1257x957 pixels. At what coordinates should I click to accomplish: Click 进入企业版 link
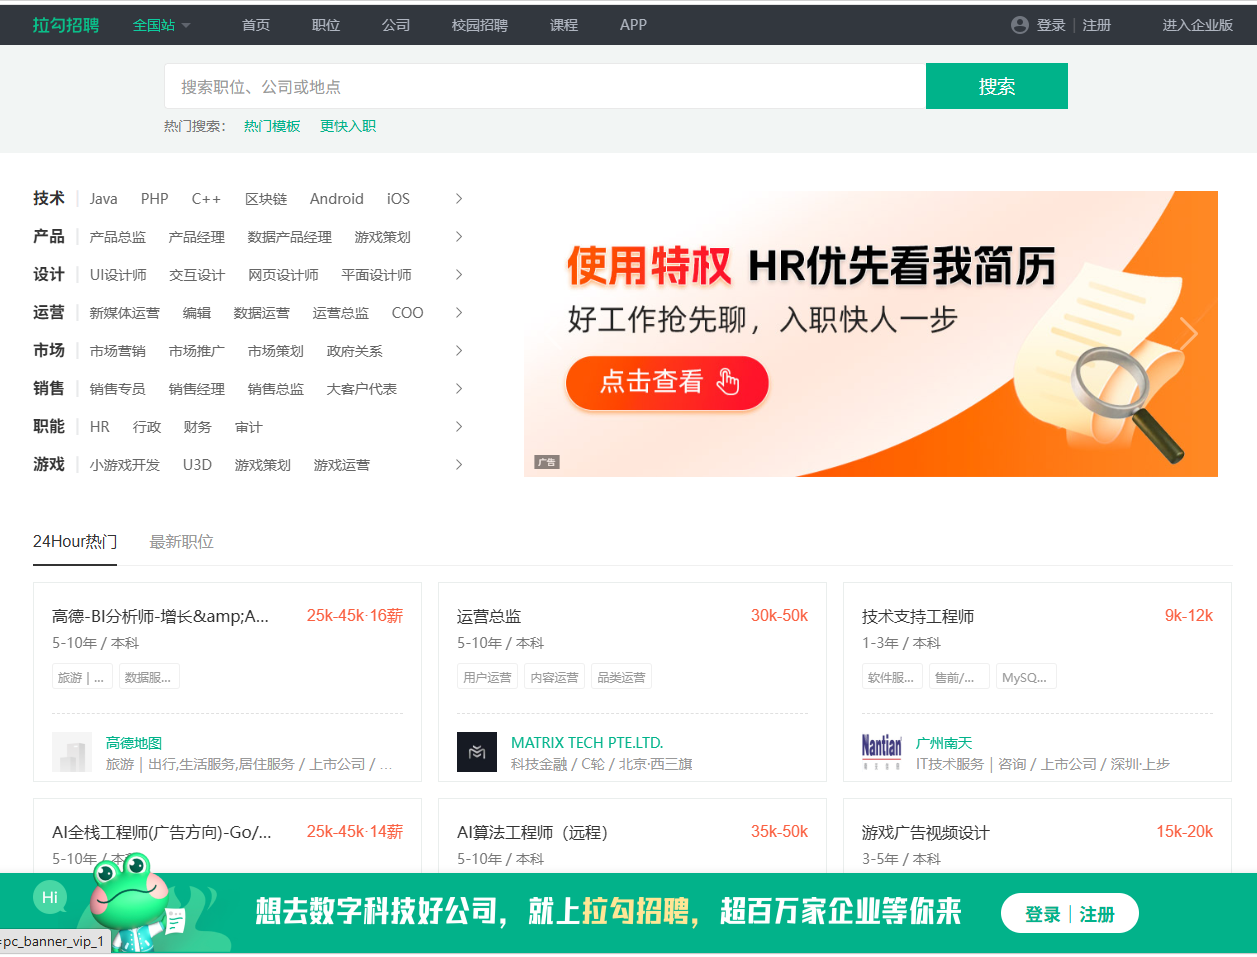(x=1197, y=25)
